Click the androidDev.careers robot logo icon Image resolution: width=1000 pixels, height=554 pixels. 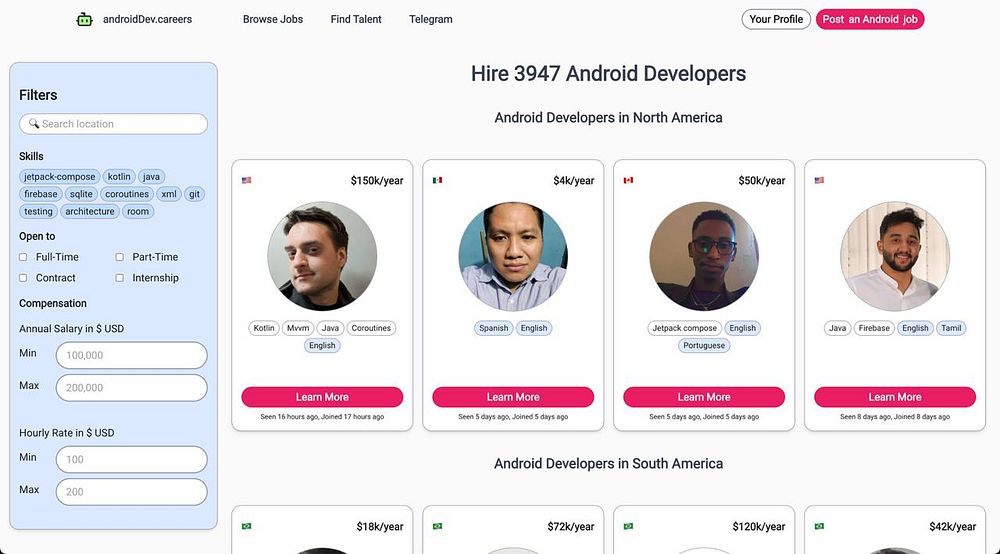click(84, 20)
